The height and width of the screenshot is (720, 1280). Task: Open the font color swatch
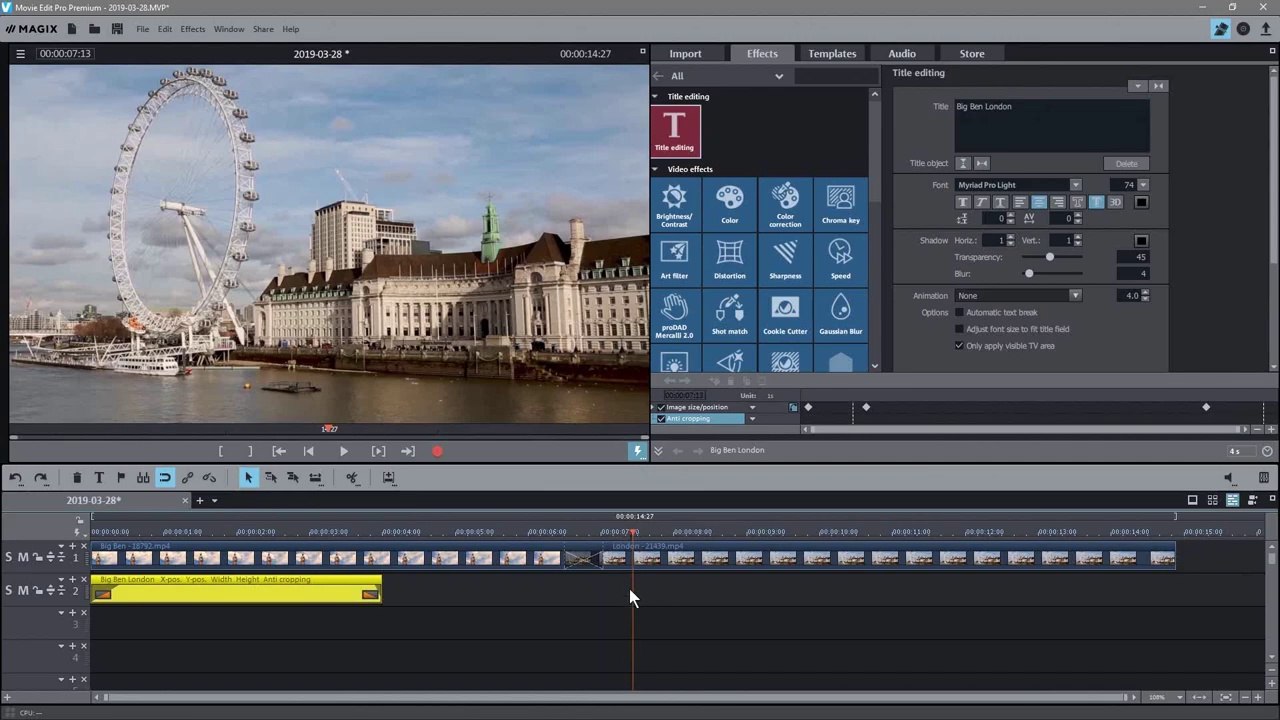(x=1142, y=202)
